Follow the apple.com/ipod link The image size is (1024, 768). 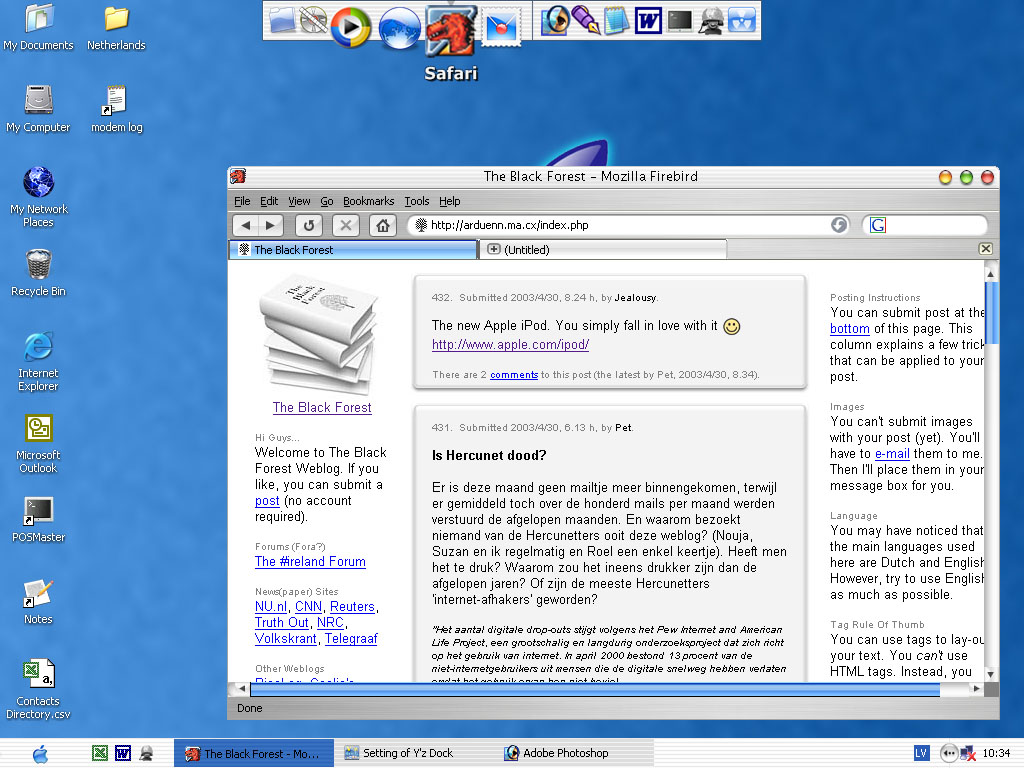511,345
